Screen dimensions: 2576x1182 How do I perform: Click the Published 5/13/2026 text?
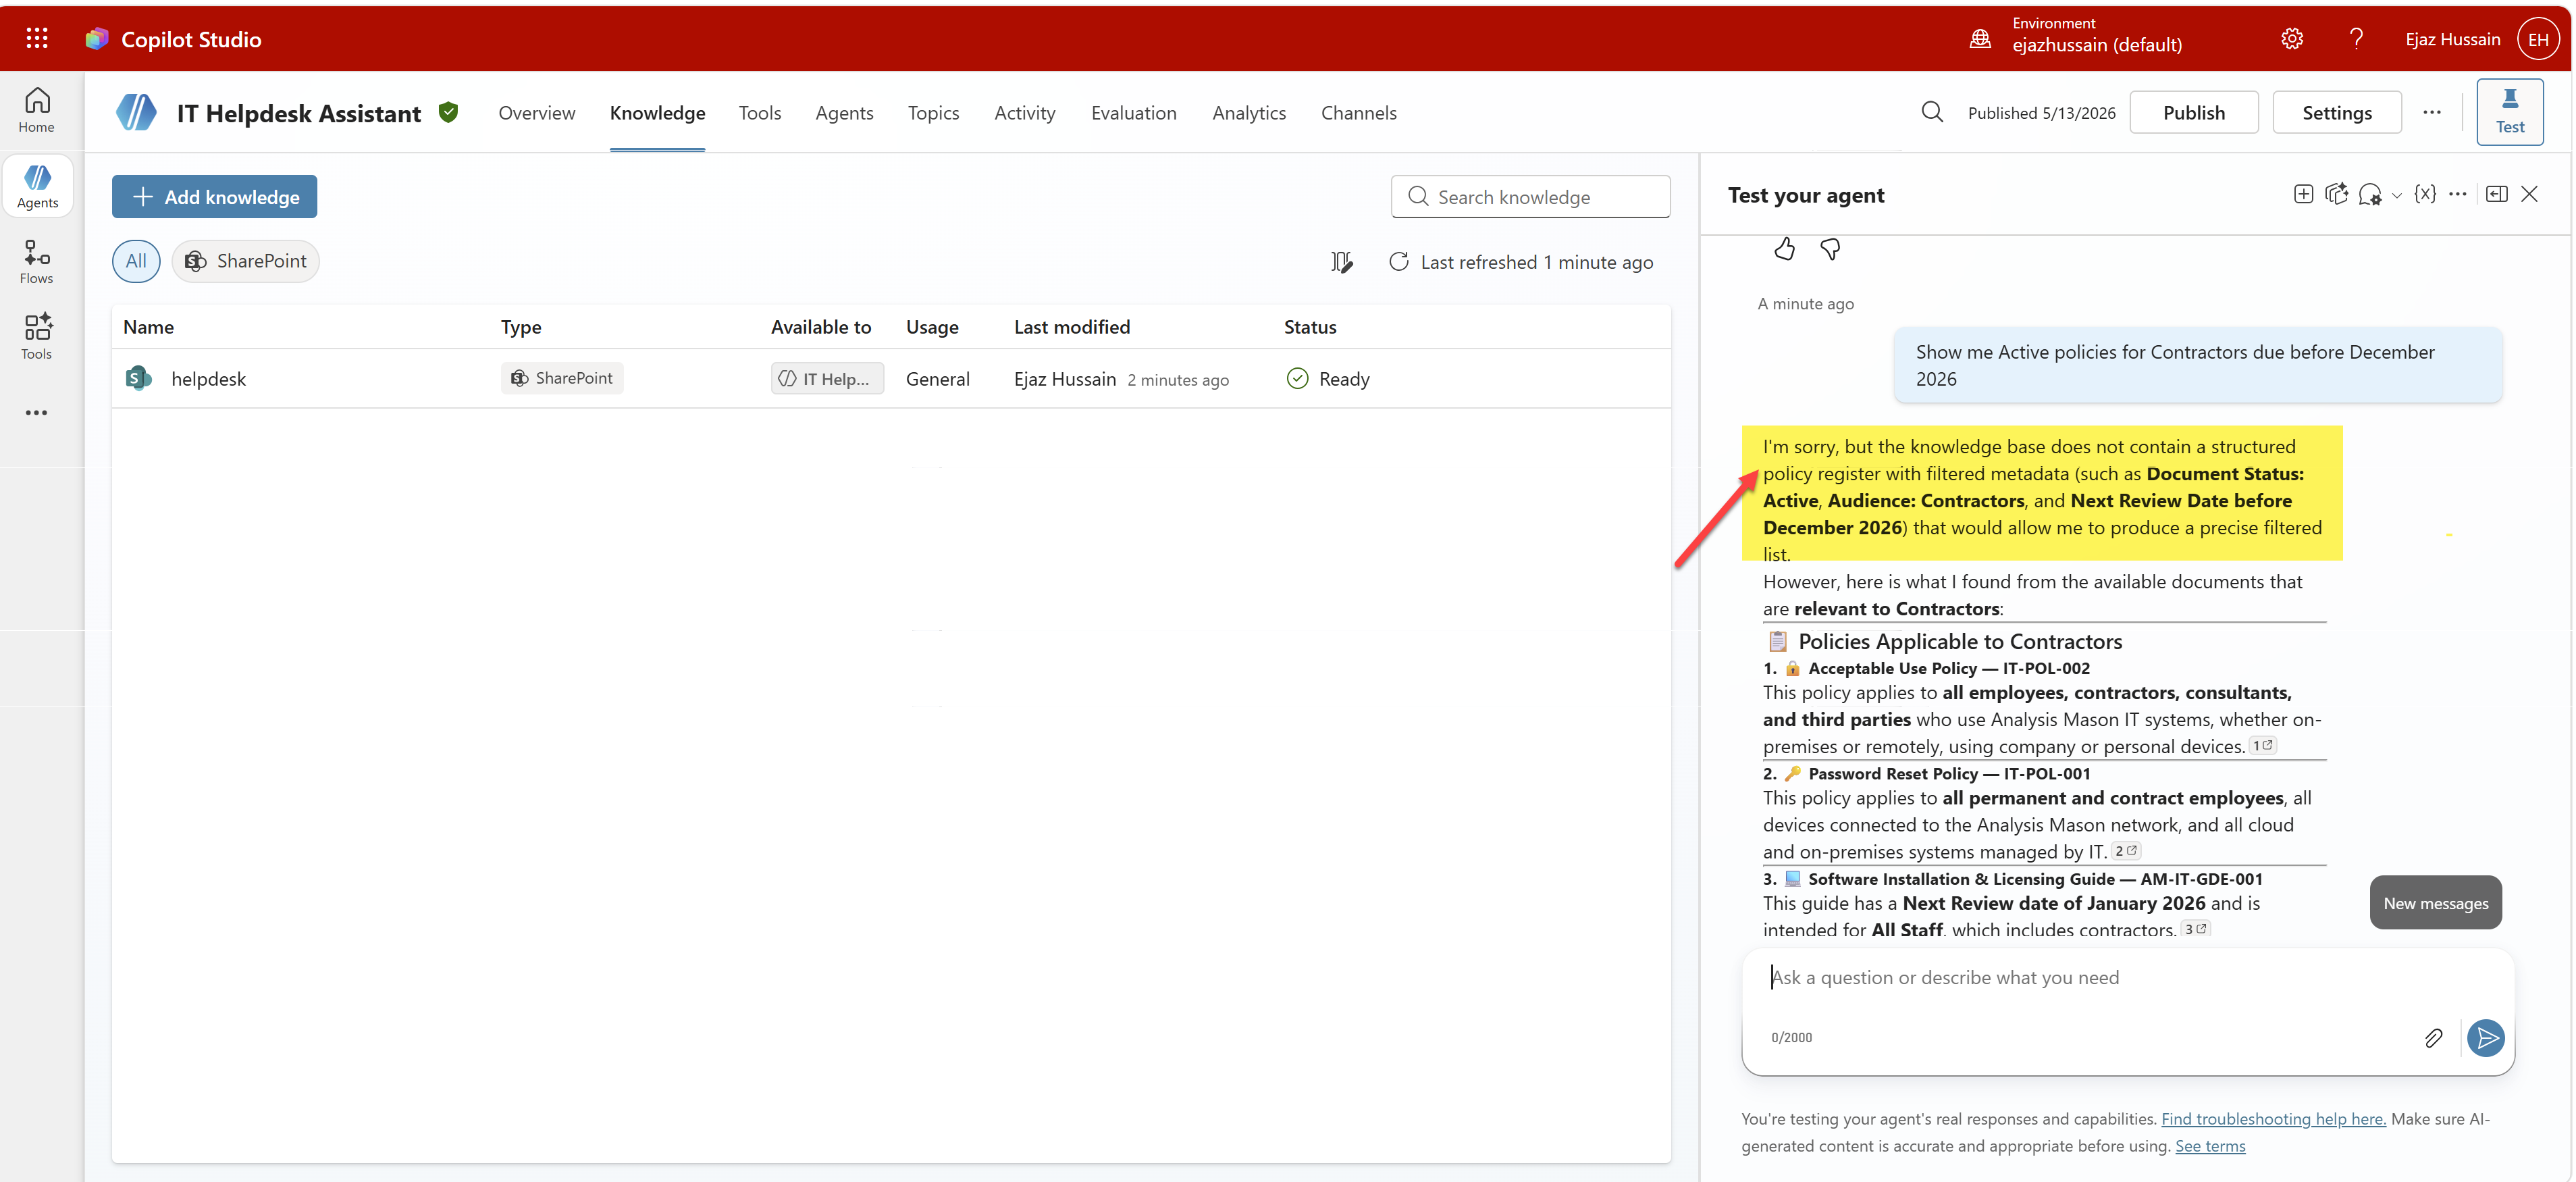tap(2041, 113)
